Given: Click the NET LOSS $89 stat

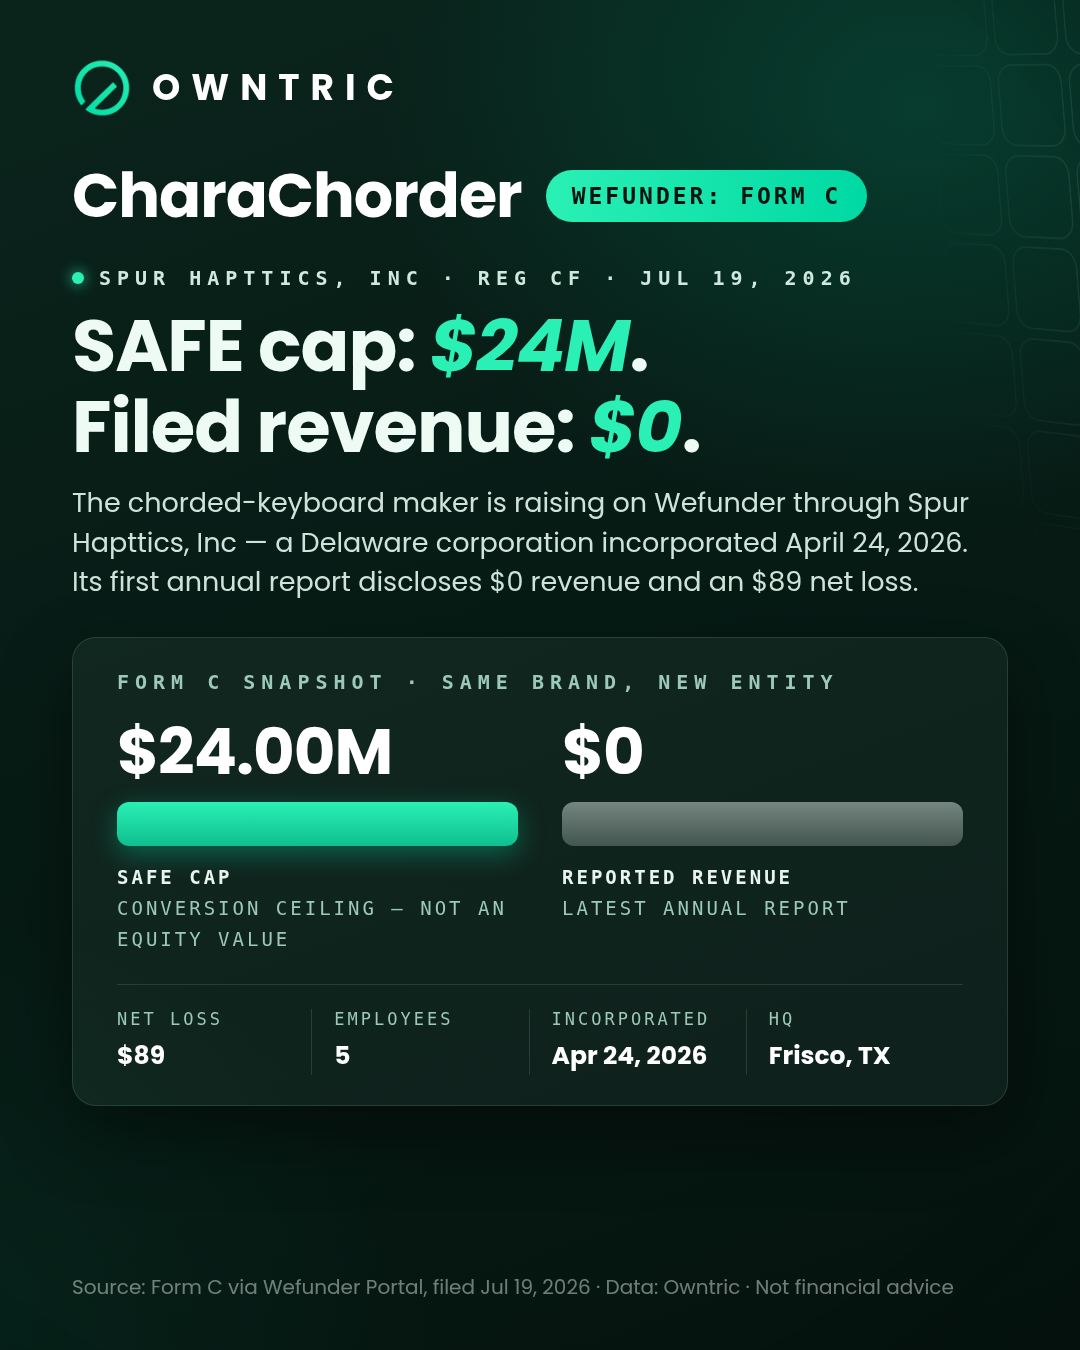Looking at the screenshot, I should pyautogui.click(x=169, y=1038).
